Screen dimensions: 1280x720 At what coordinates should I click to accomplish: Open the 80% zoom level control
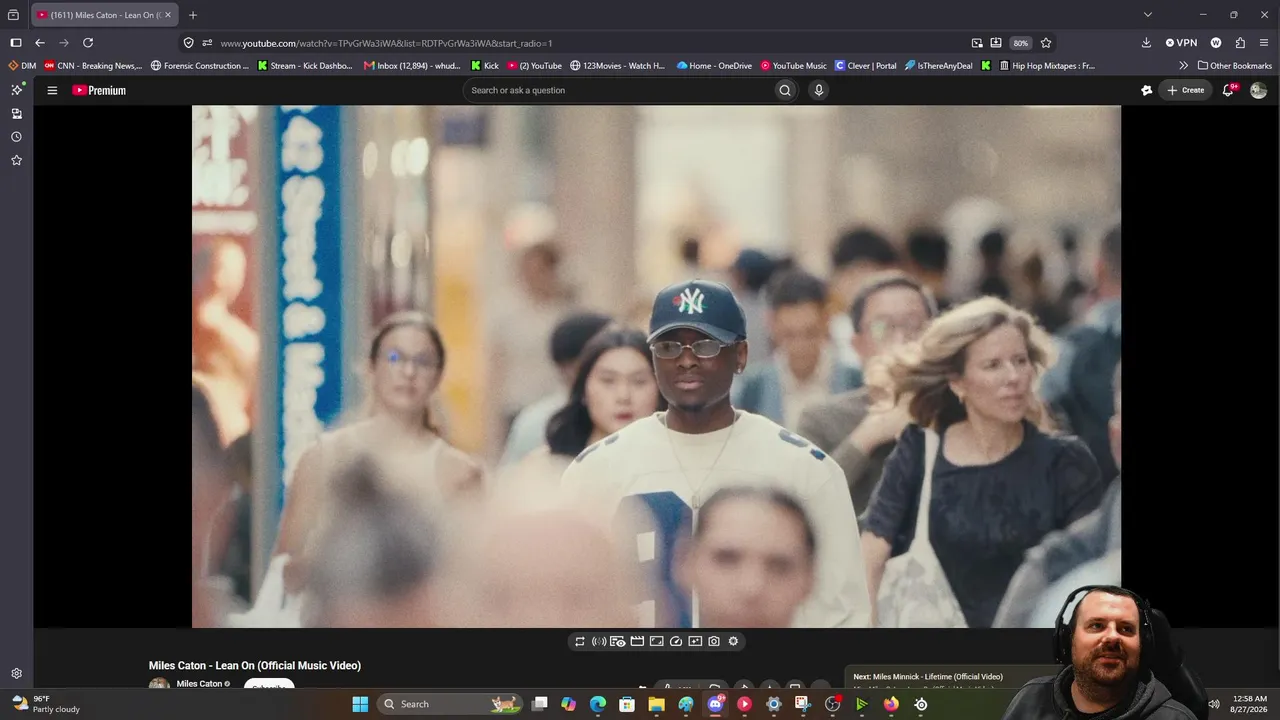(x=1020, y=43)
